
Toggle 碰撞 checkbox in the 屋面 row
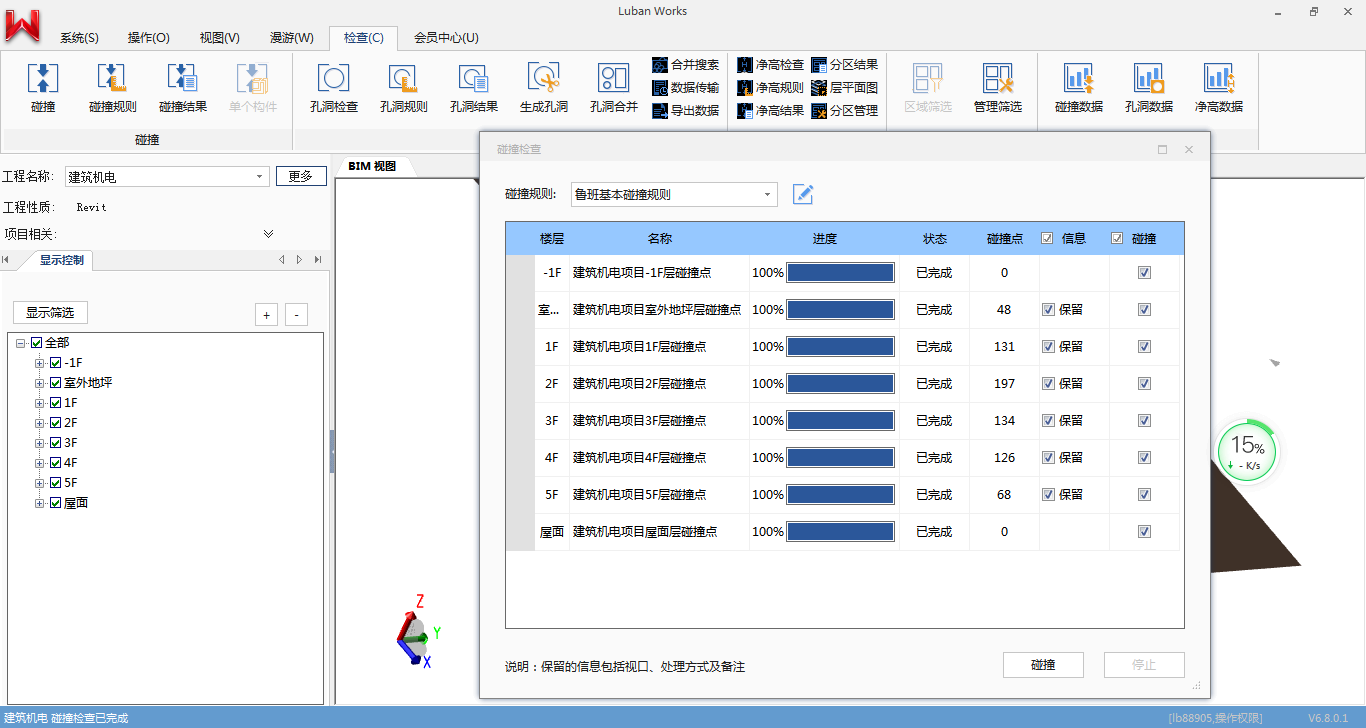pyautogui.click(x=1145, y=532)
